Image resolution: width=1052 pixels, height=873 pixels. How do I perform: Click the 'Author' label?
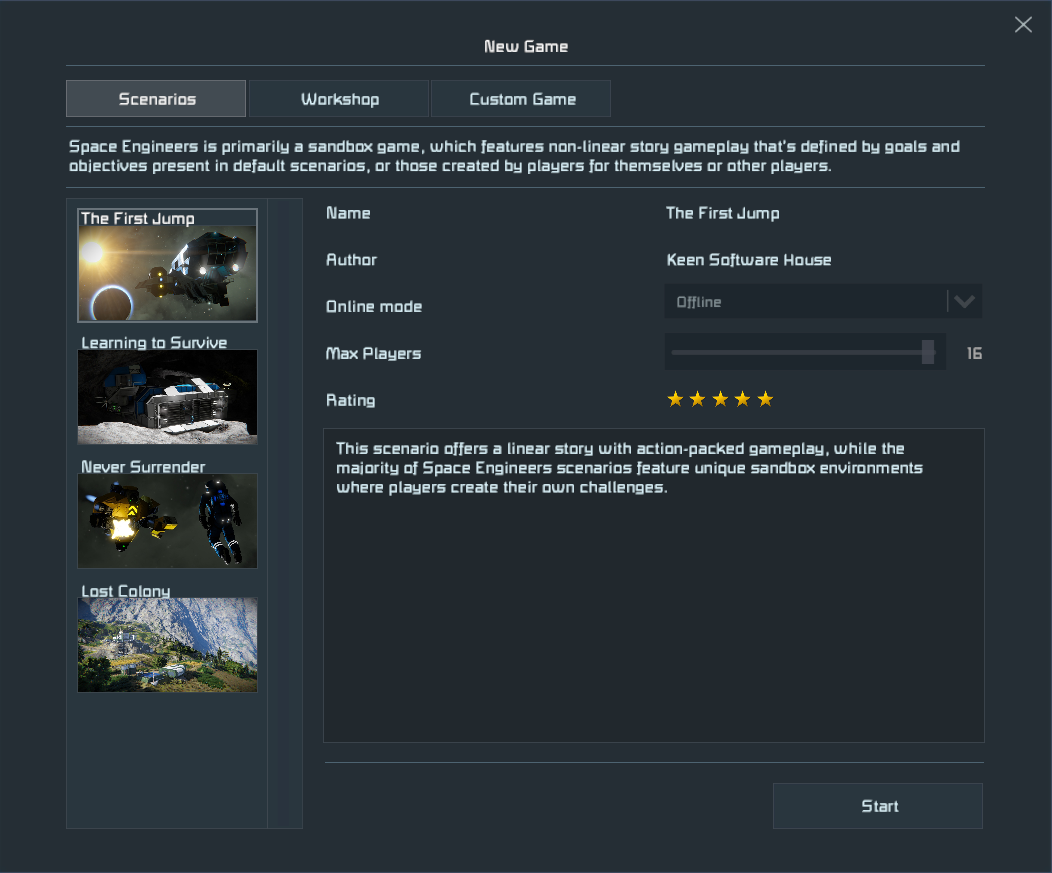point(351,260)
